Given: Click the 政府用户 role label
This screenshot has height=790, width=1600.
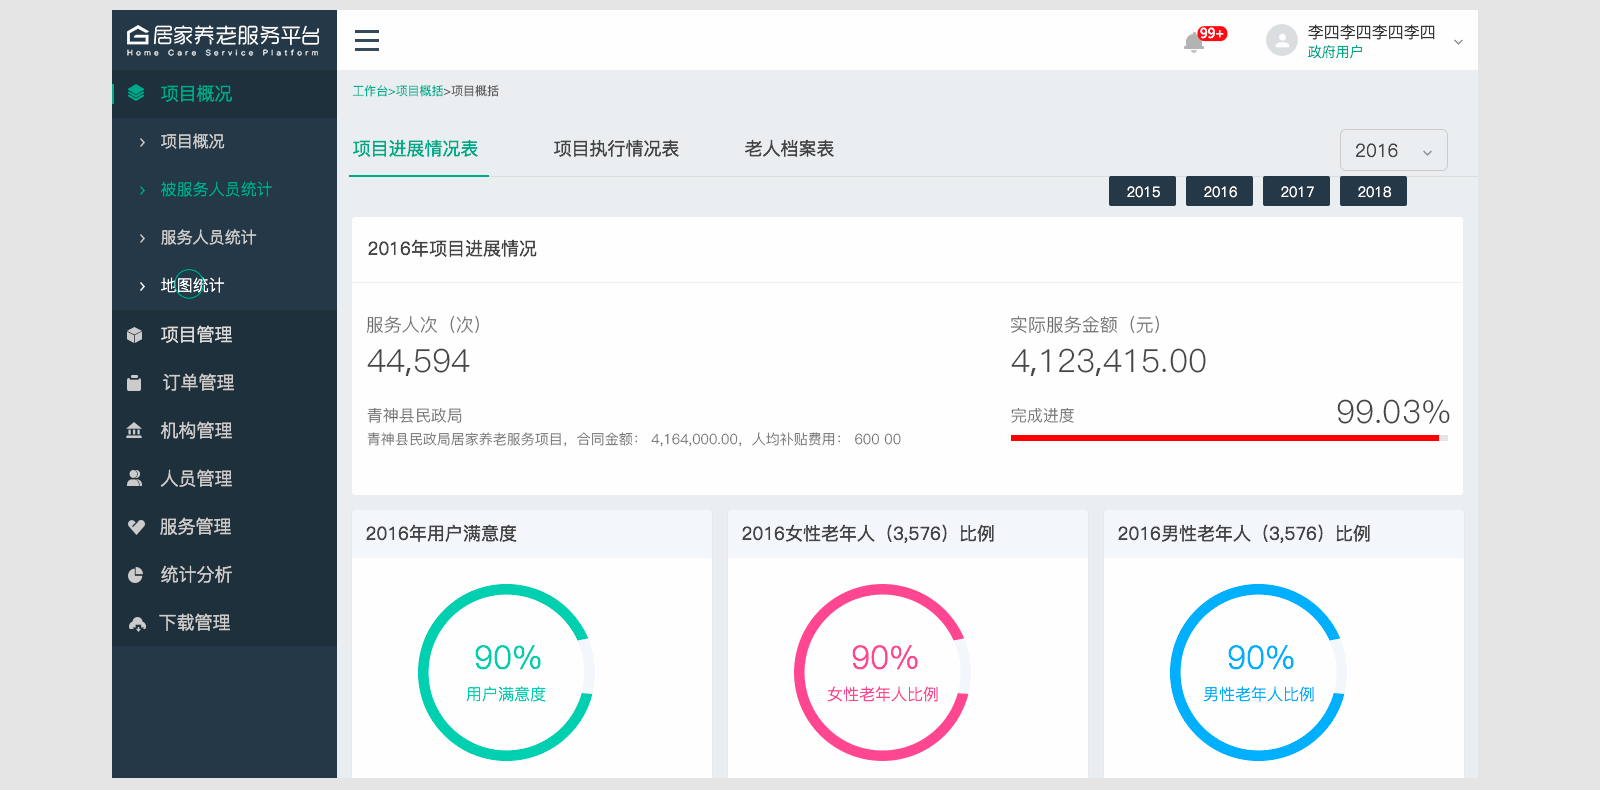Looking at the screenshot, I should point(1335,52).
